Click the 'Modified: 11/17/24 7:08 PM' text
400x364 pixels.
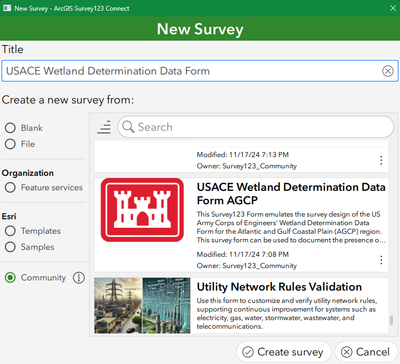pos(243,255)
